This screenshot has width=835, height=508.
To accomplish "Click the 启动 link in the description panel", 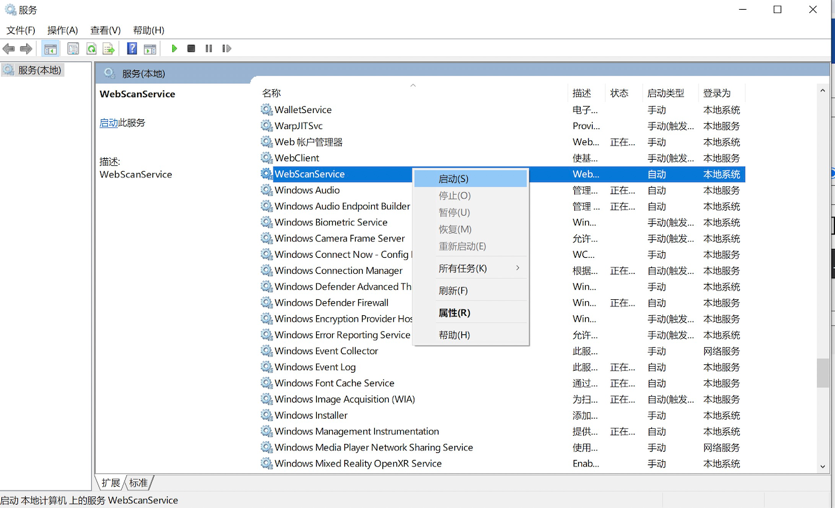I will click(x=109, y=123).
